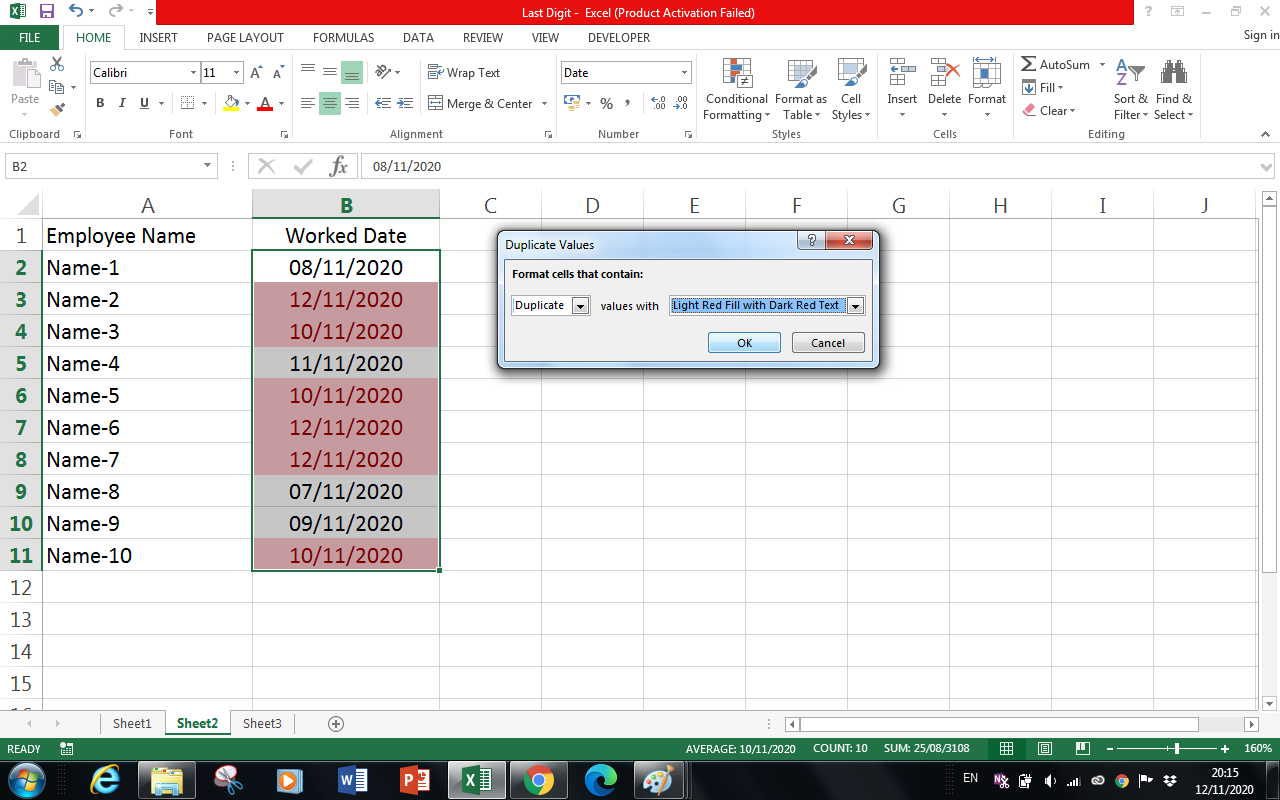Expand Light Red Fill format dropdown

pos(855,306)
